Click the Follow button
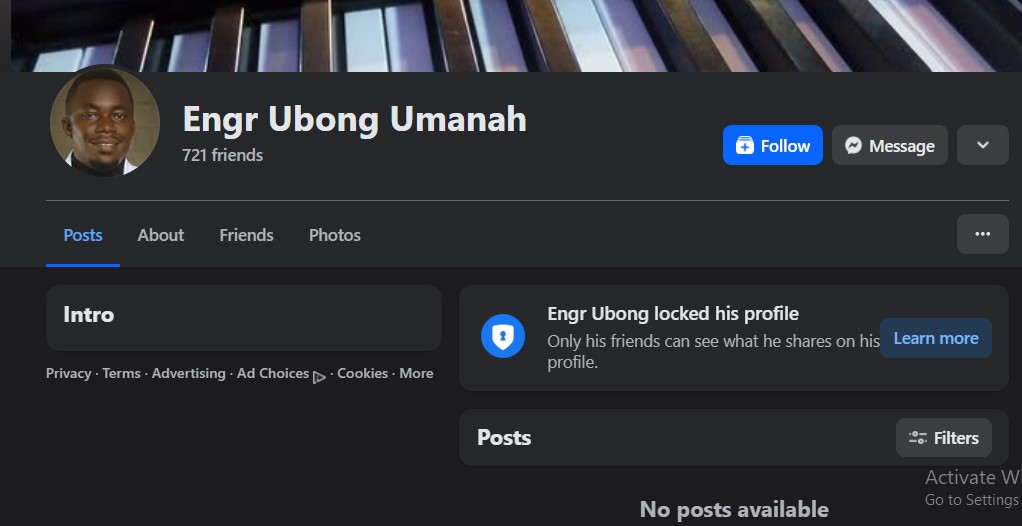1022x526 pixels. [x=772, y=145]
